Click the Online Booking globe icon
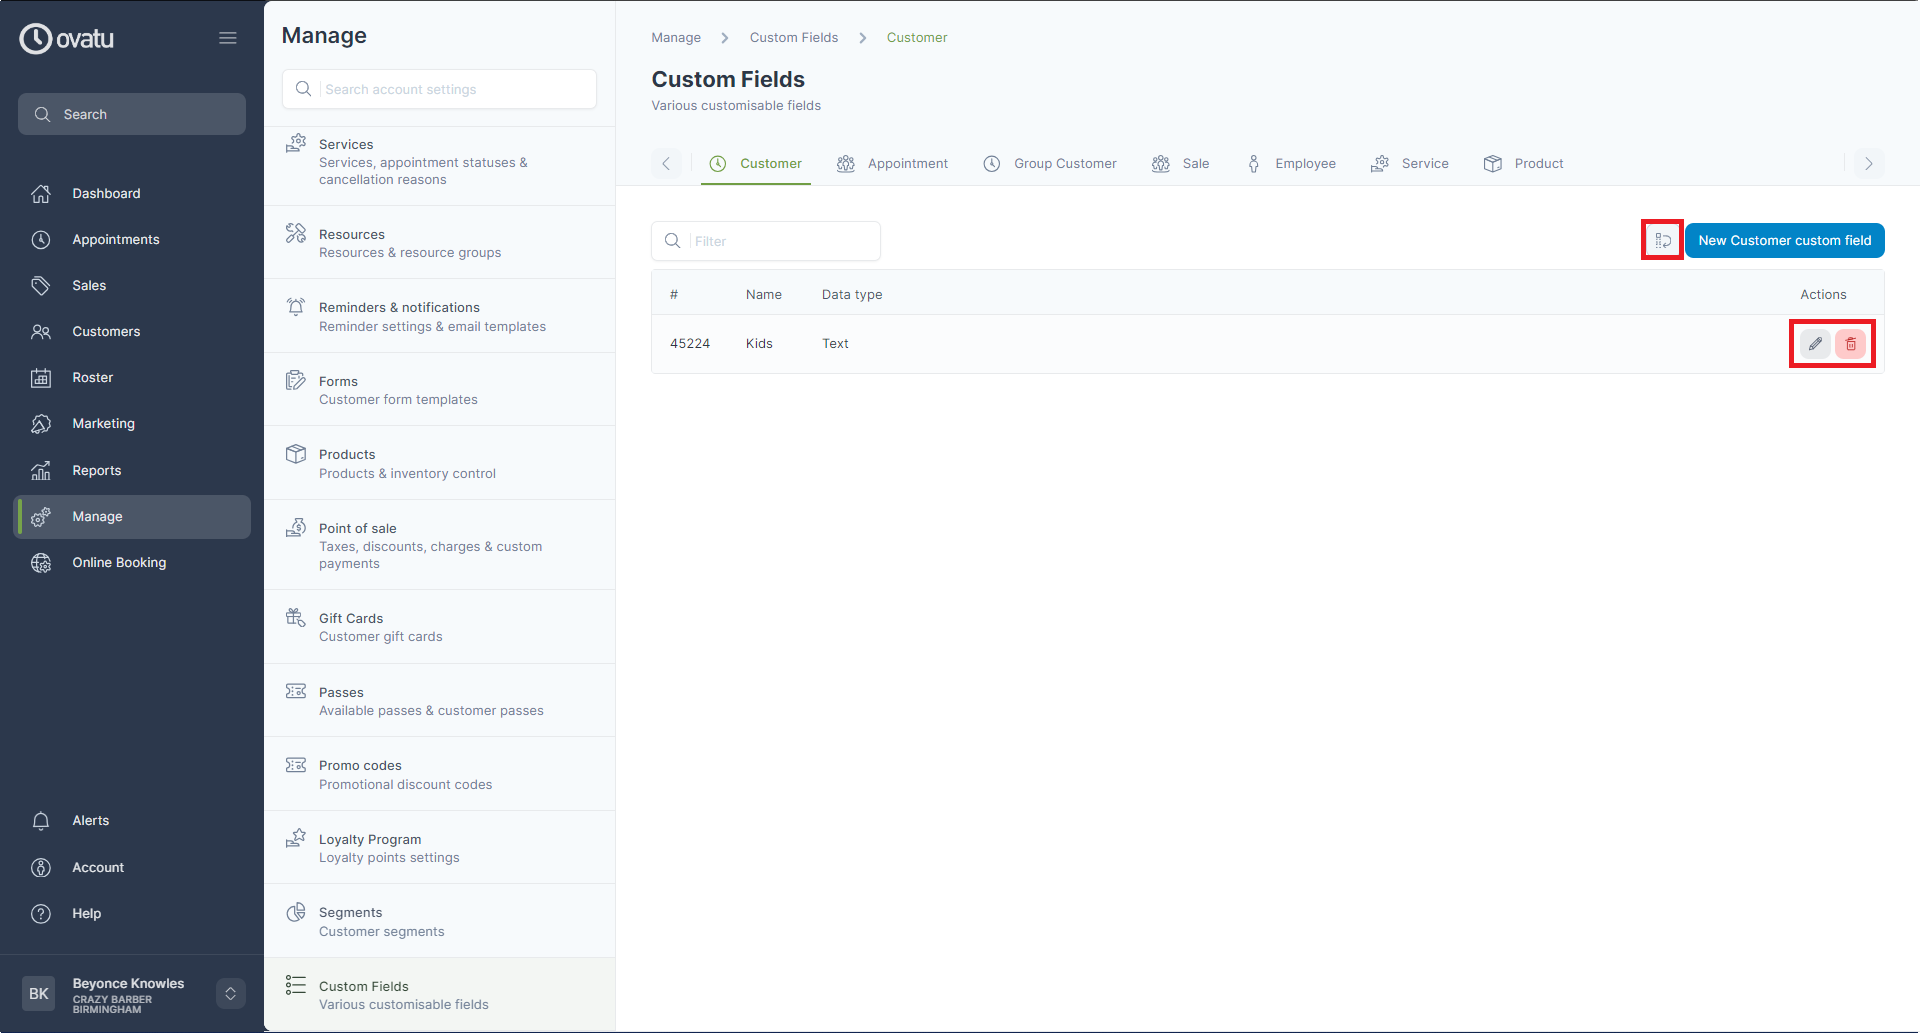Viewport: 1920px width, 1033px height. (41, 563)
